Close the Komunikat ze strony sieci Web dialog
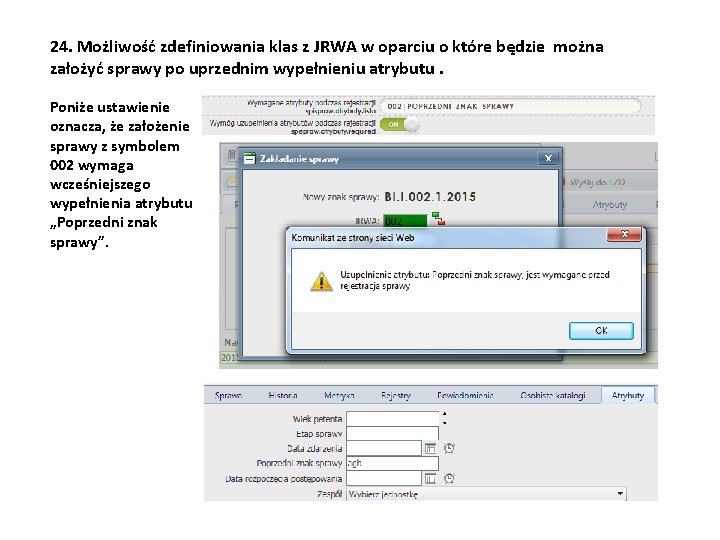Viewport: 720px width, 540px height. [x=624, y=234]
